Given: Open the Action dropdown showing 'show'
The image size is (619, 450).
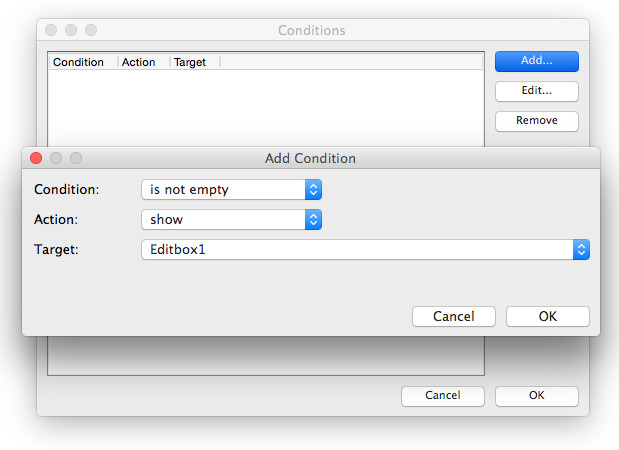Looking at the screenshot, I should coord(231,219).
